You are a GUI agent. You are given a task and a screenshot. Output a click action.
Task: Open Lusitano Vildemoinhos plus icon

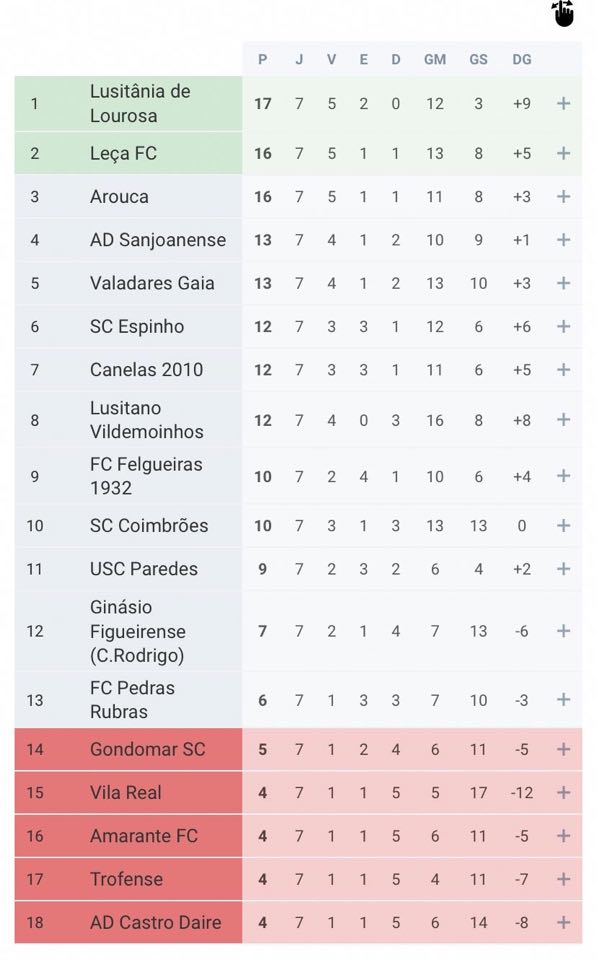pyautogui.click(x=563, y=420)
